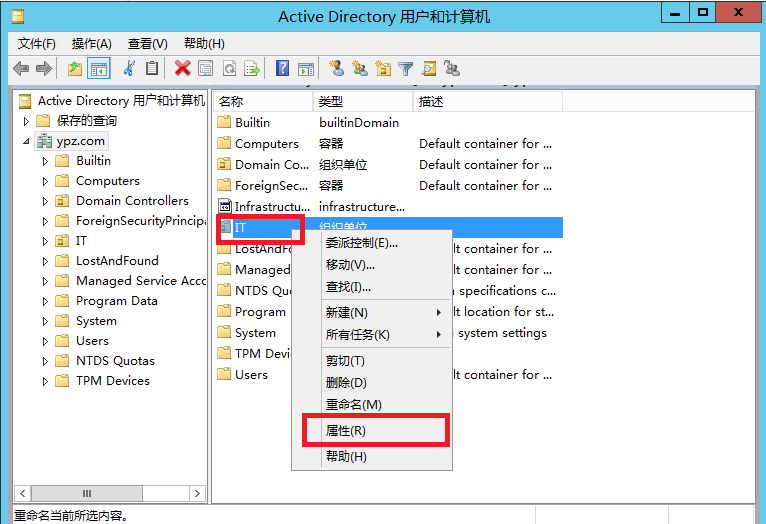Click the tree pane scroll right arrow
The image size is (766, 524).
pos(197,493)
